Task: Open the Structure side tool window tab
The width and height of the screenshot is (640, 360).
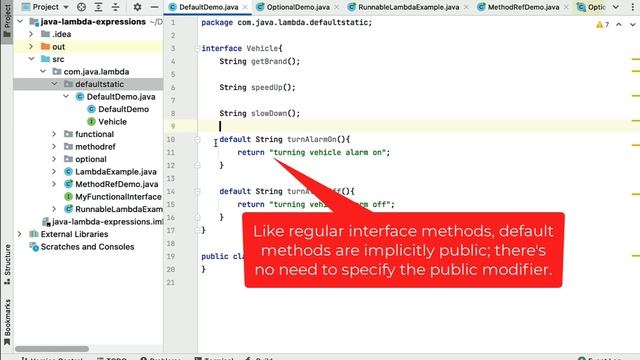Action: [7, 264]
